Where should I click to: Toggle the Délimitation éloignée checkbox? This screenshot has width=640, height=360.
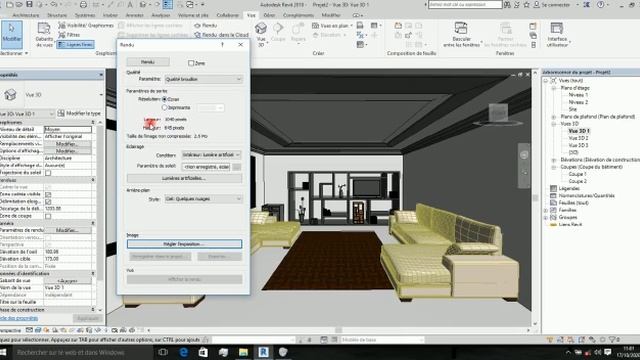48,202
